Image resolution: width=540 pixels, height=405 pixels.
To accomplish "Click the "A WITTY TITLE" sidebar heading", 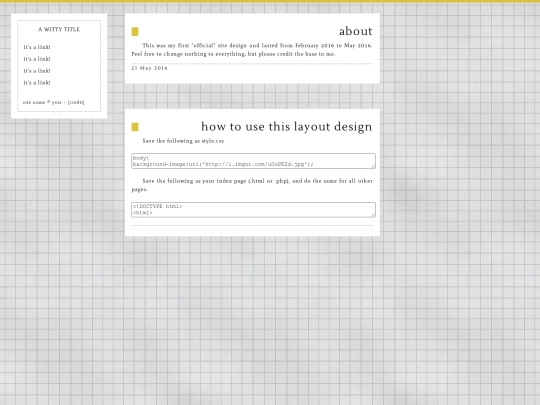I will click(59, 29).
